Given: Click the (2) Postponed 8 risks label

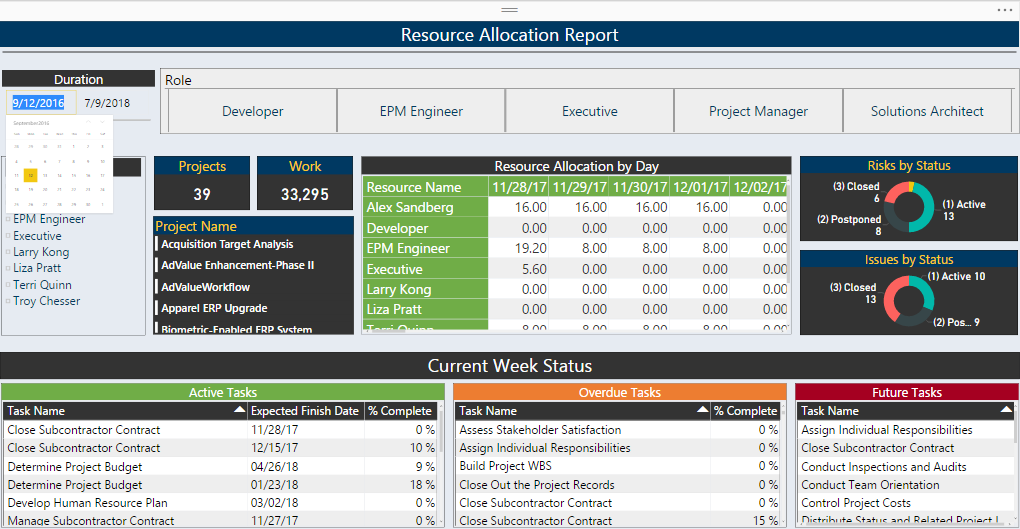Looking at the screenshot, I should coord(849,224).
